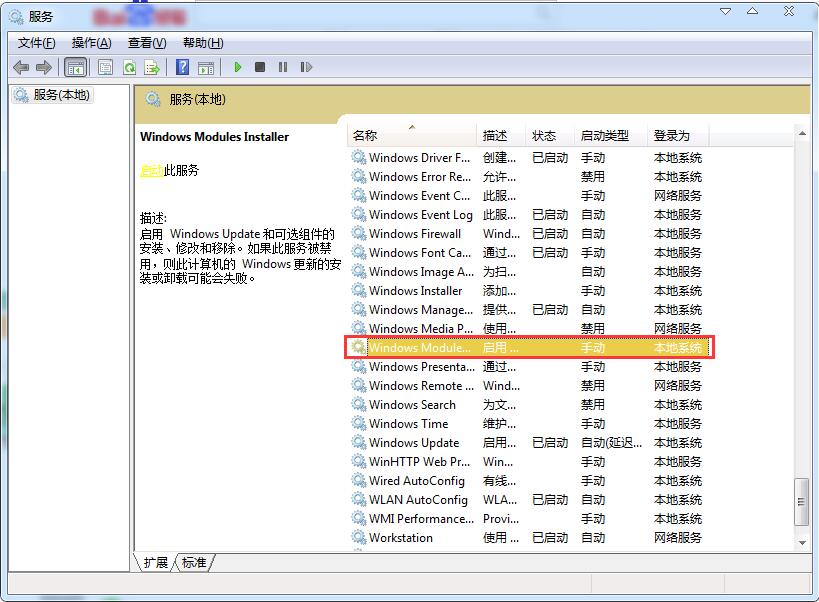Click the Restart service icon
The height and width of the screenshot is (602, 819).
[x=306, y=67]
